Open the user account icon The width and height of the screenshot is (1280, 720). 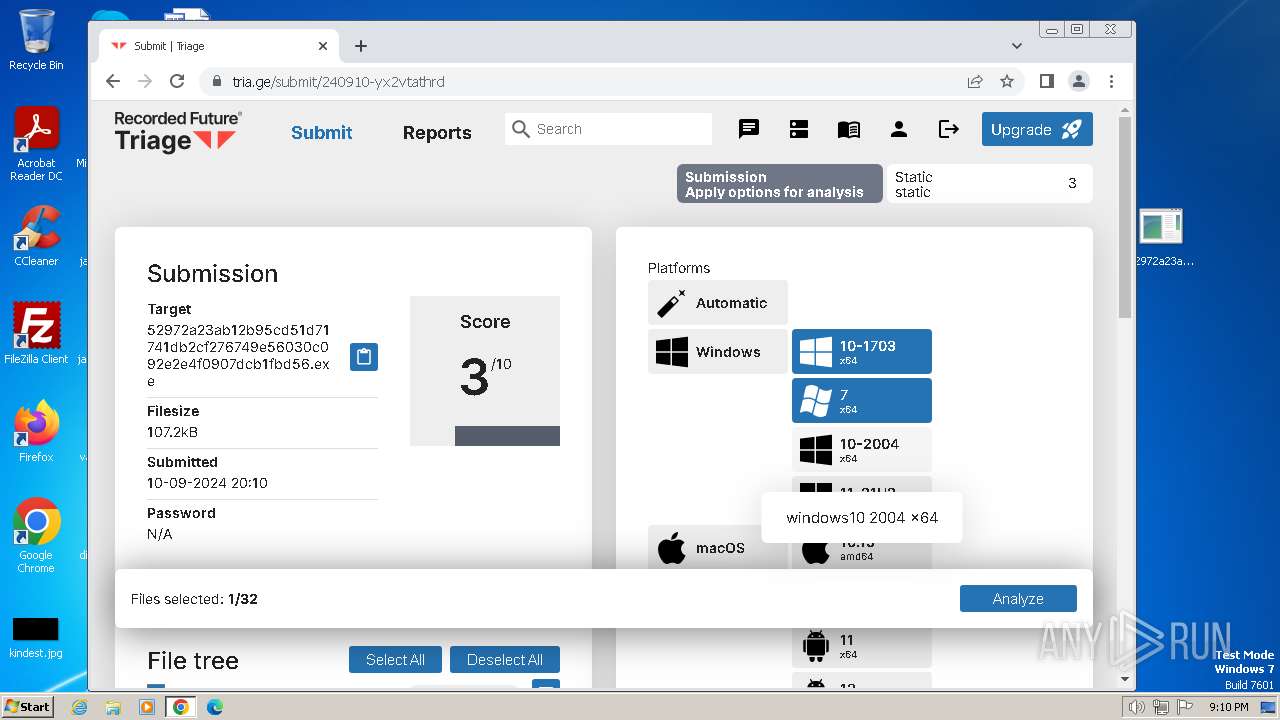pyautogui.click(x=899, y=129)
